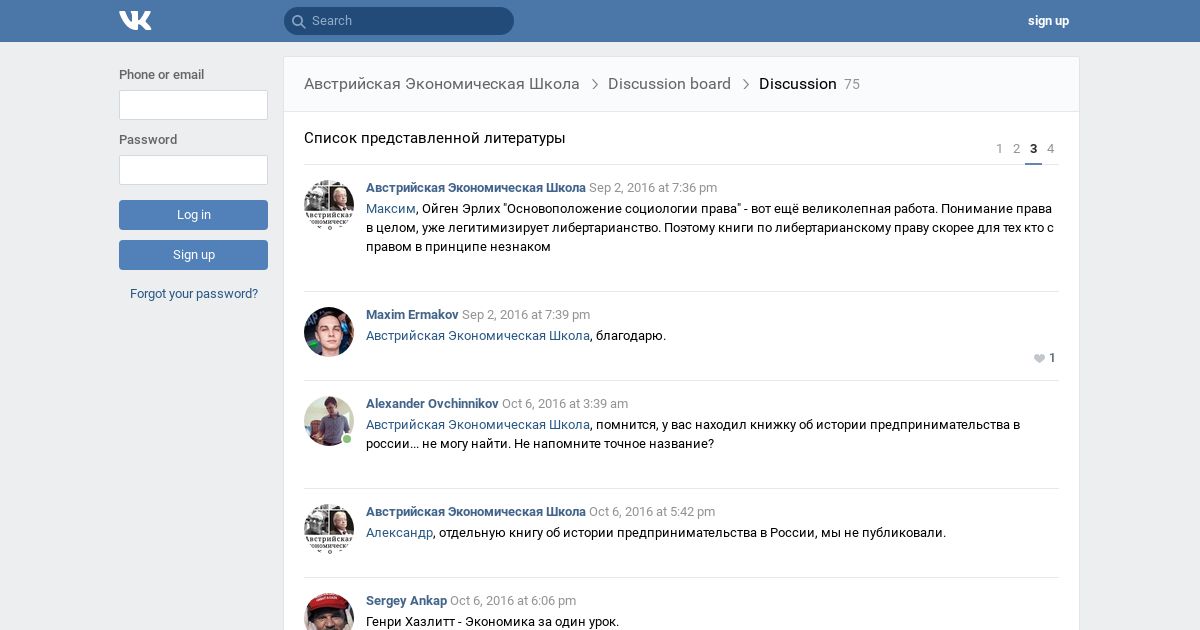Like Maxim Ermakov's comment via the heart icon
This screenshot has width=1200, height=630.
[x=1039, y=358]
